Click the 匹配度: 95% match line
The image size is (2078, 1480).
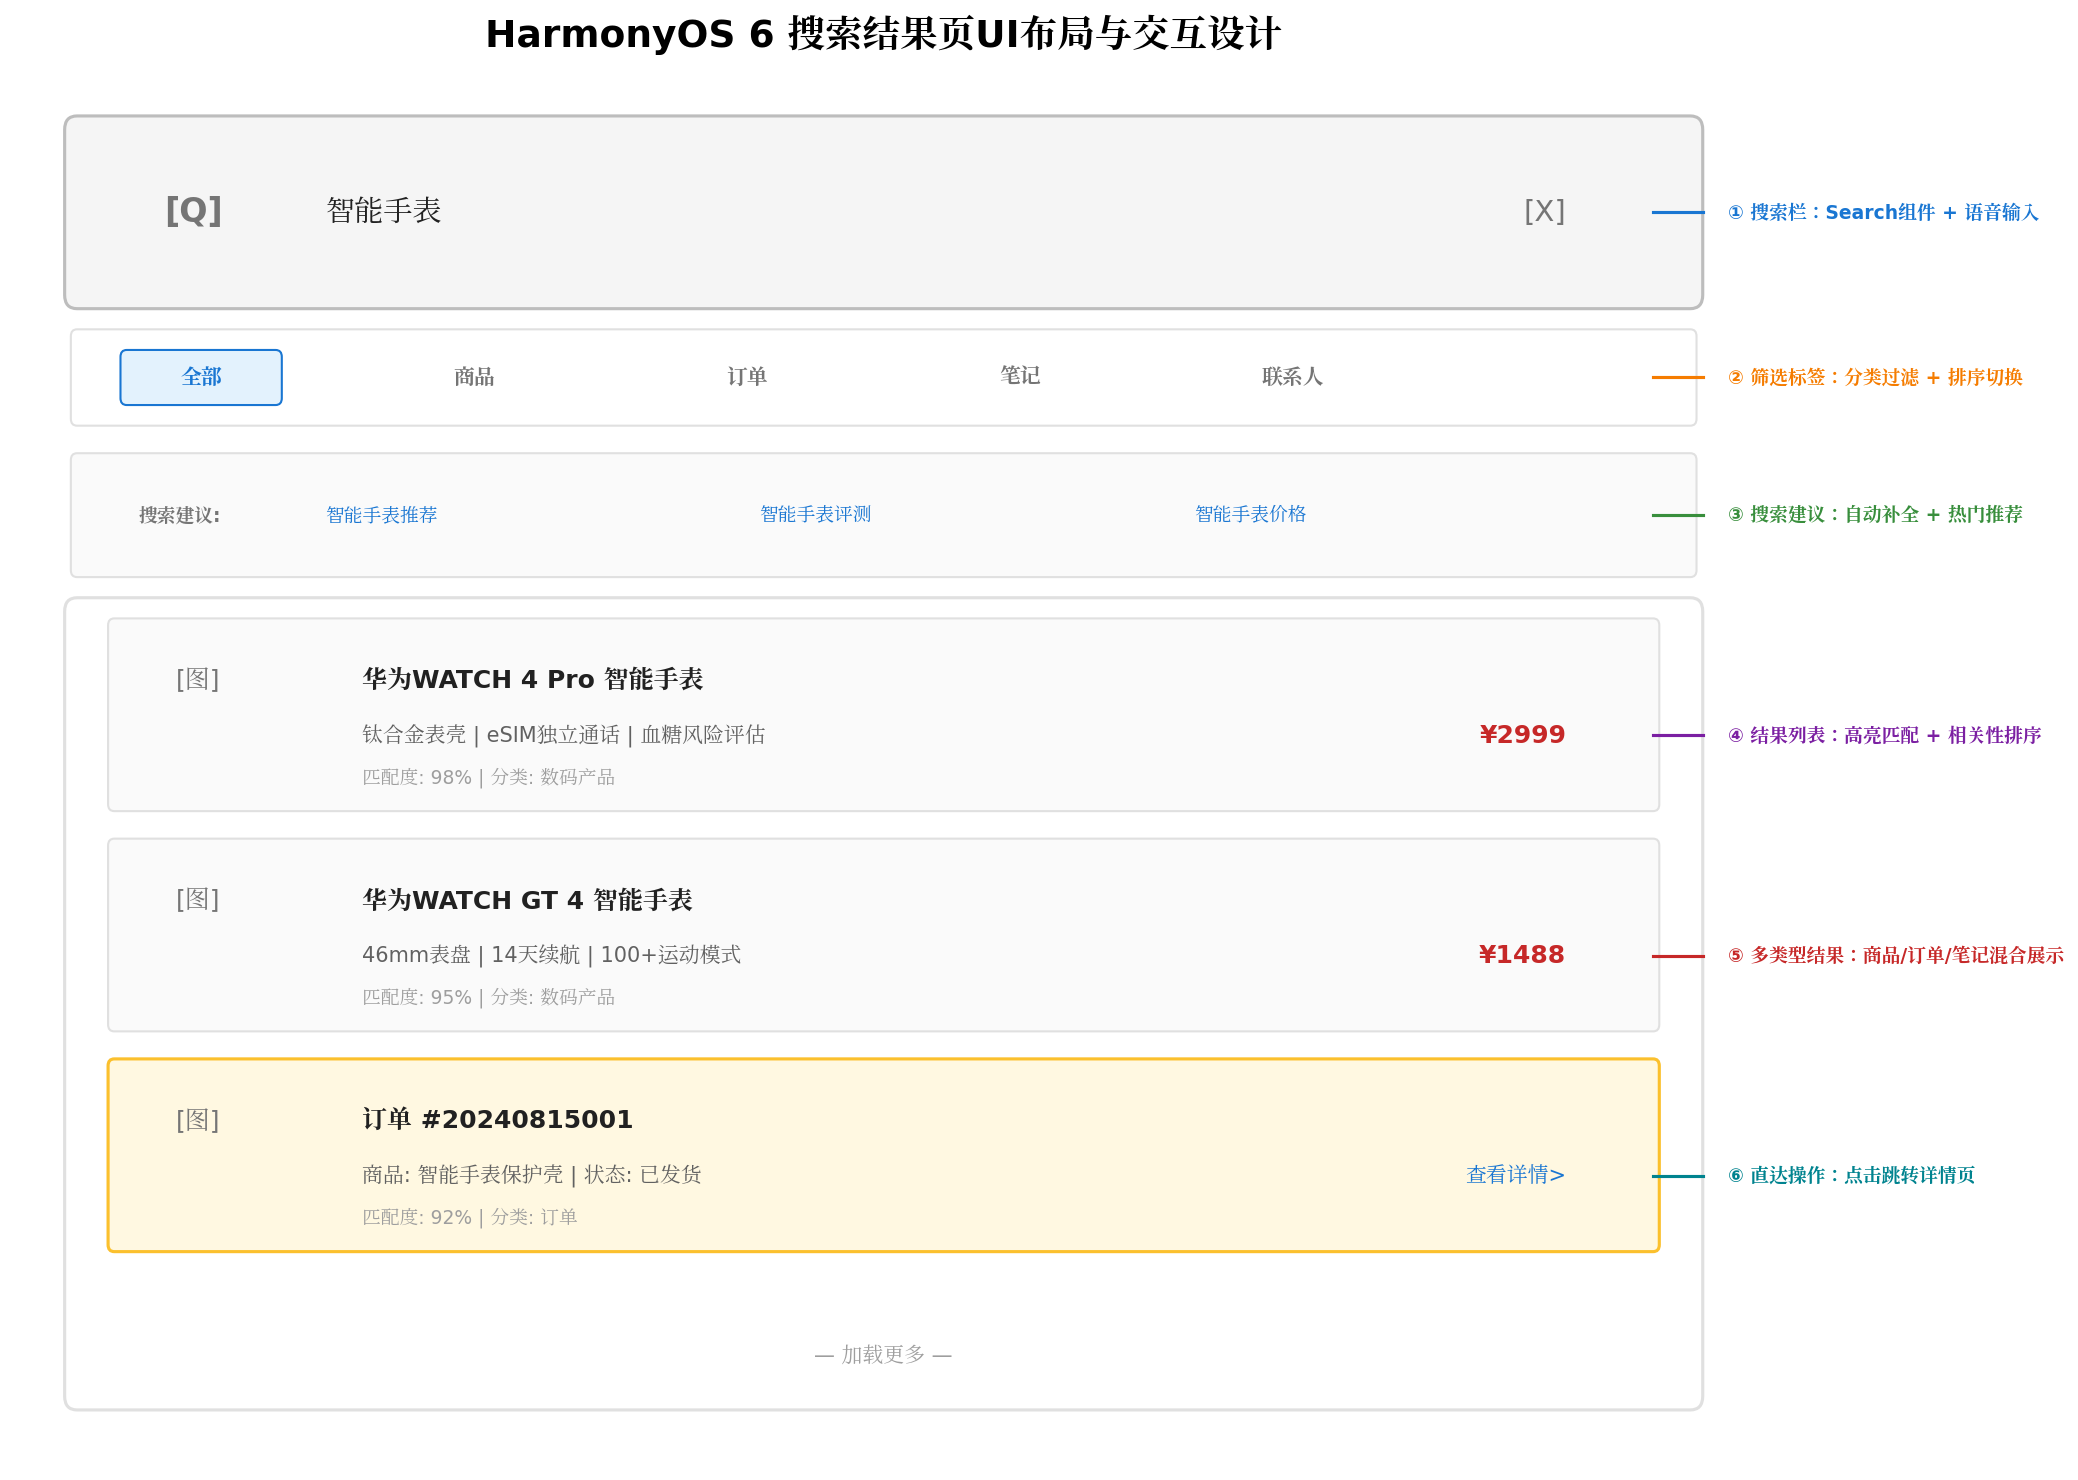click(488, 997)
